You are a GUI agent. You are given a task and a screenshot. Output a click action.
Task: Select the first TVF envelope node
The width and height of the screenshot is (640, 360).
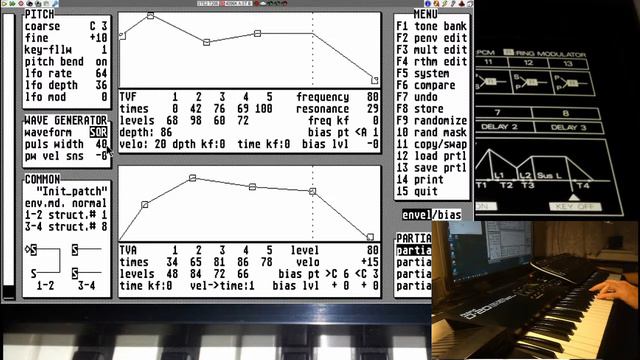[x=122, y=36]
